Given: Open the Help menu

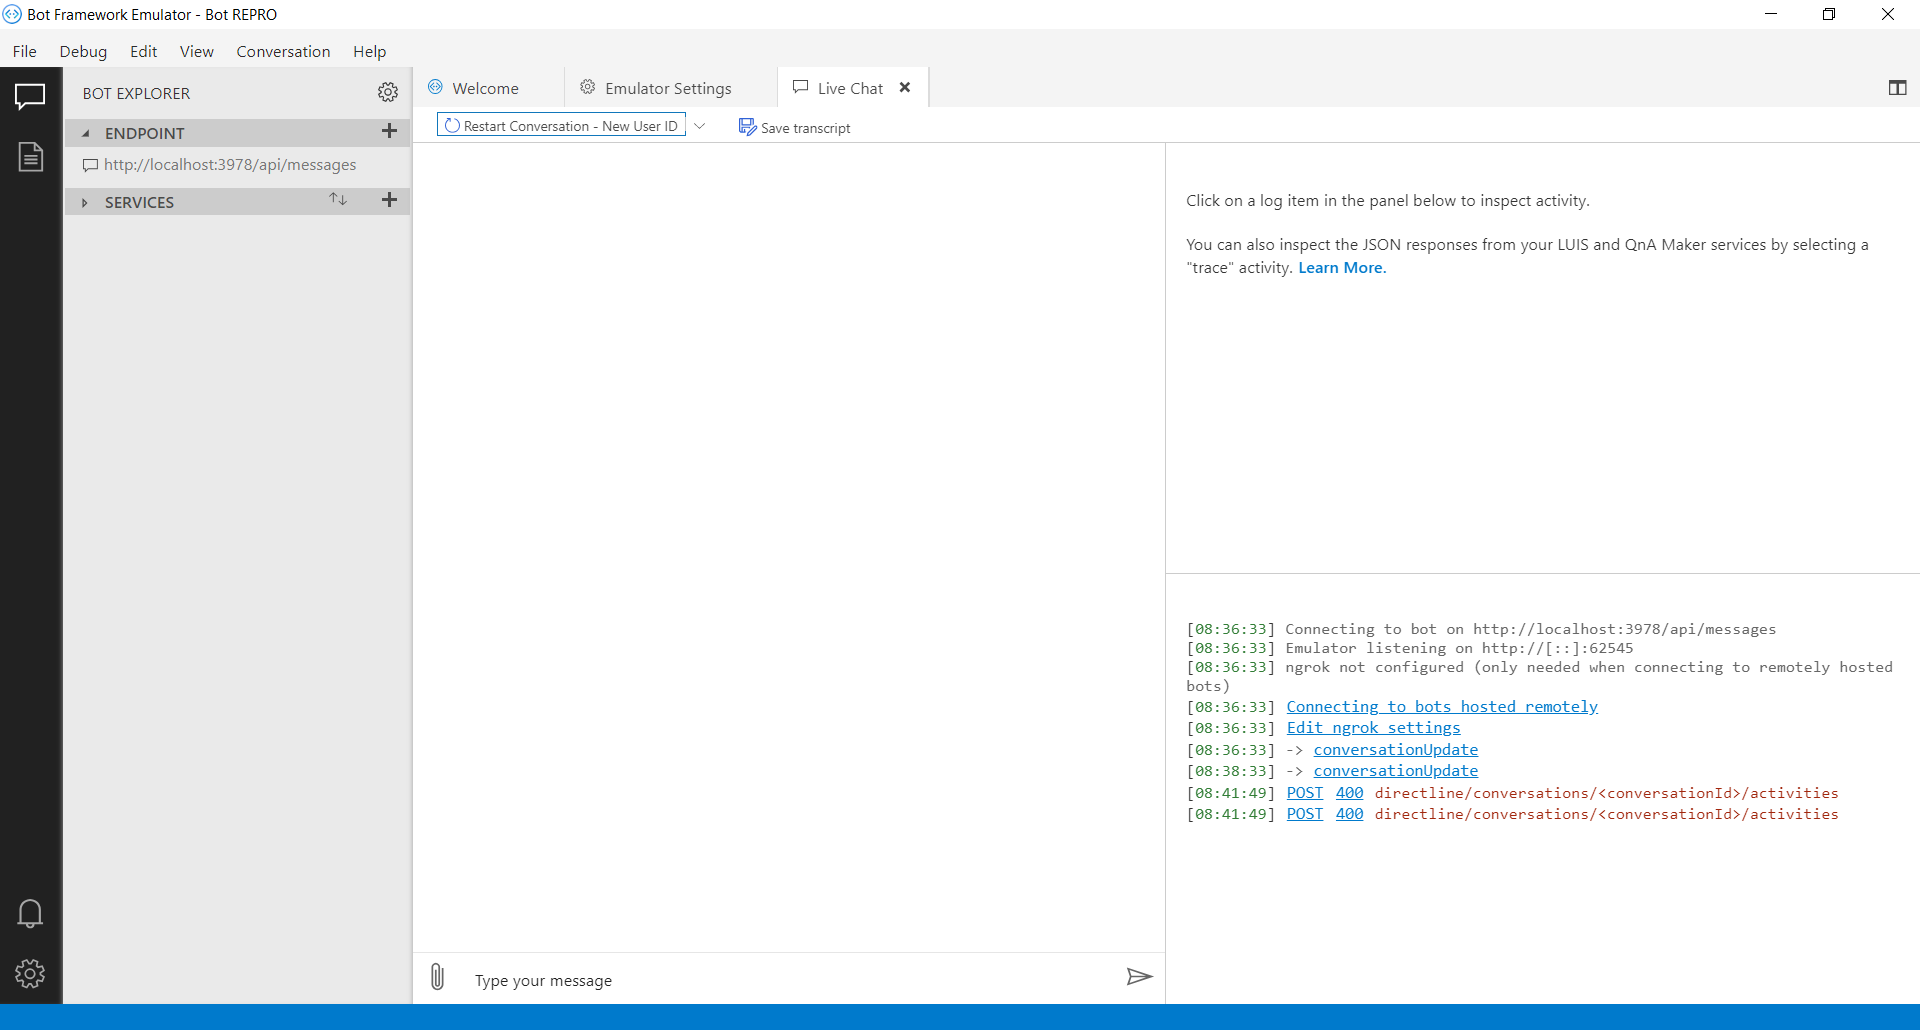Looking at the screenshot, I should coord(369,51).
